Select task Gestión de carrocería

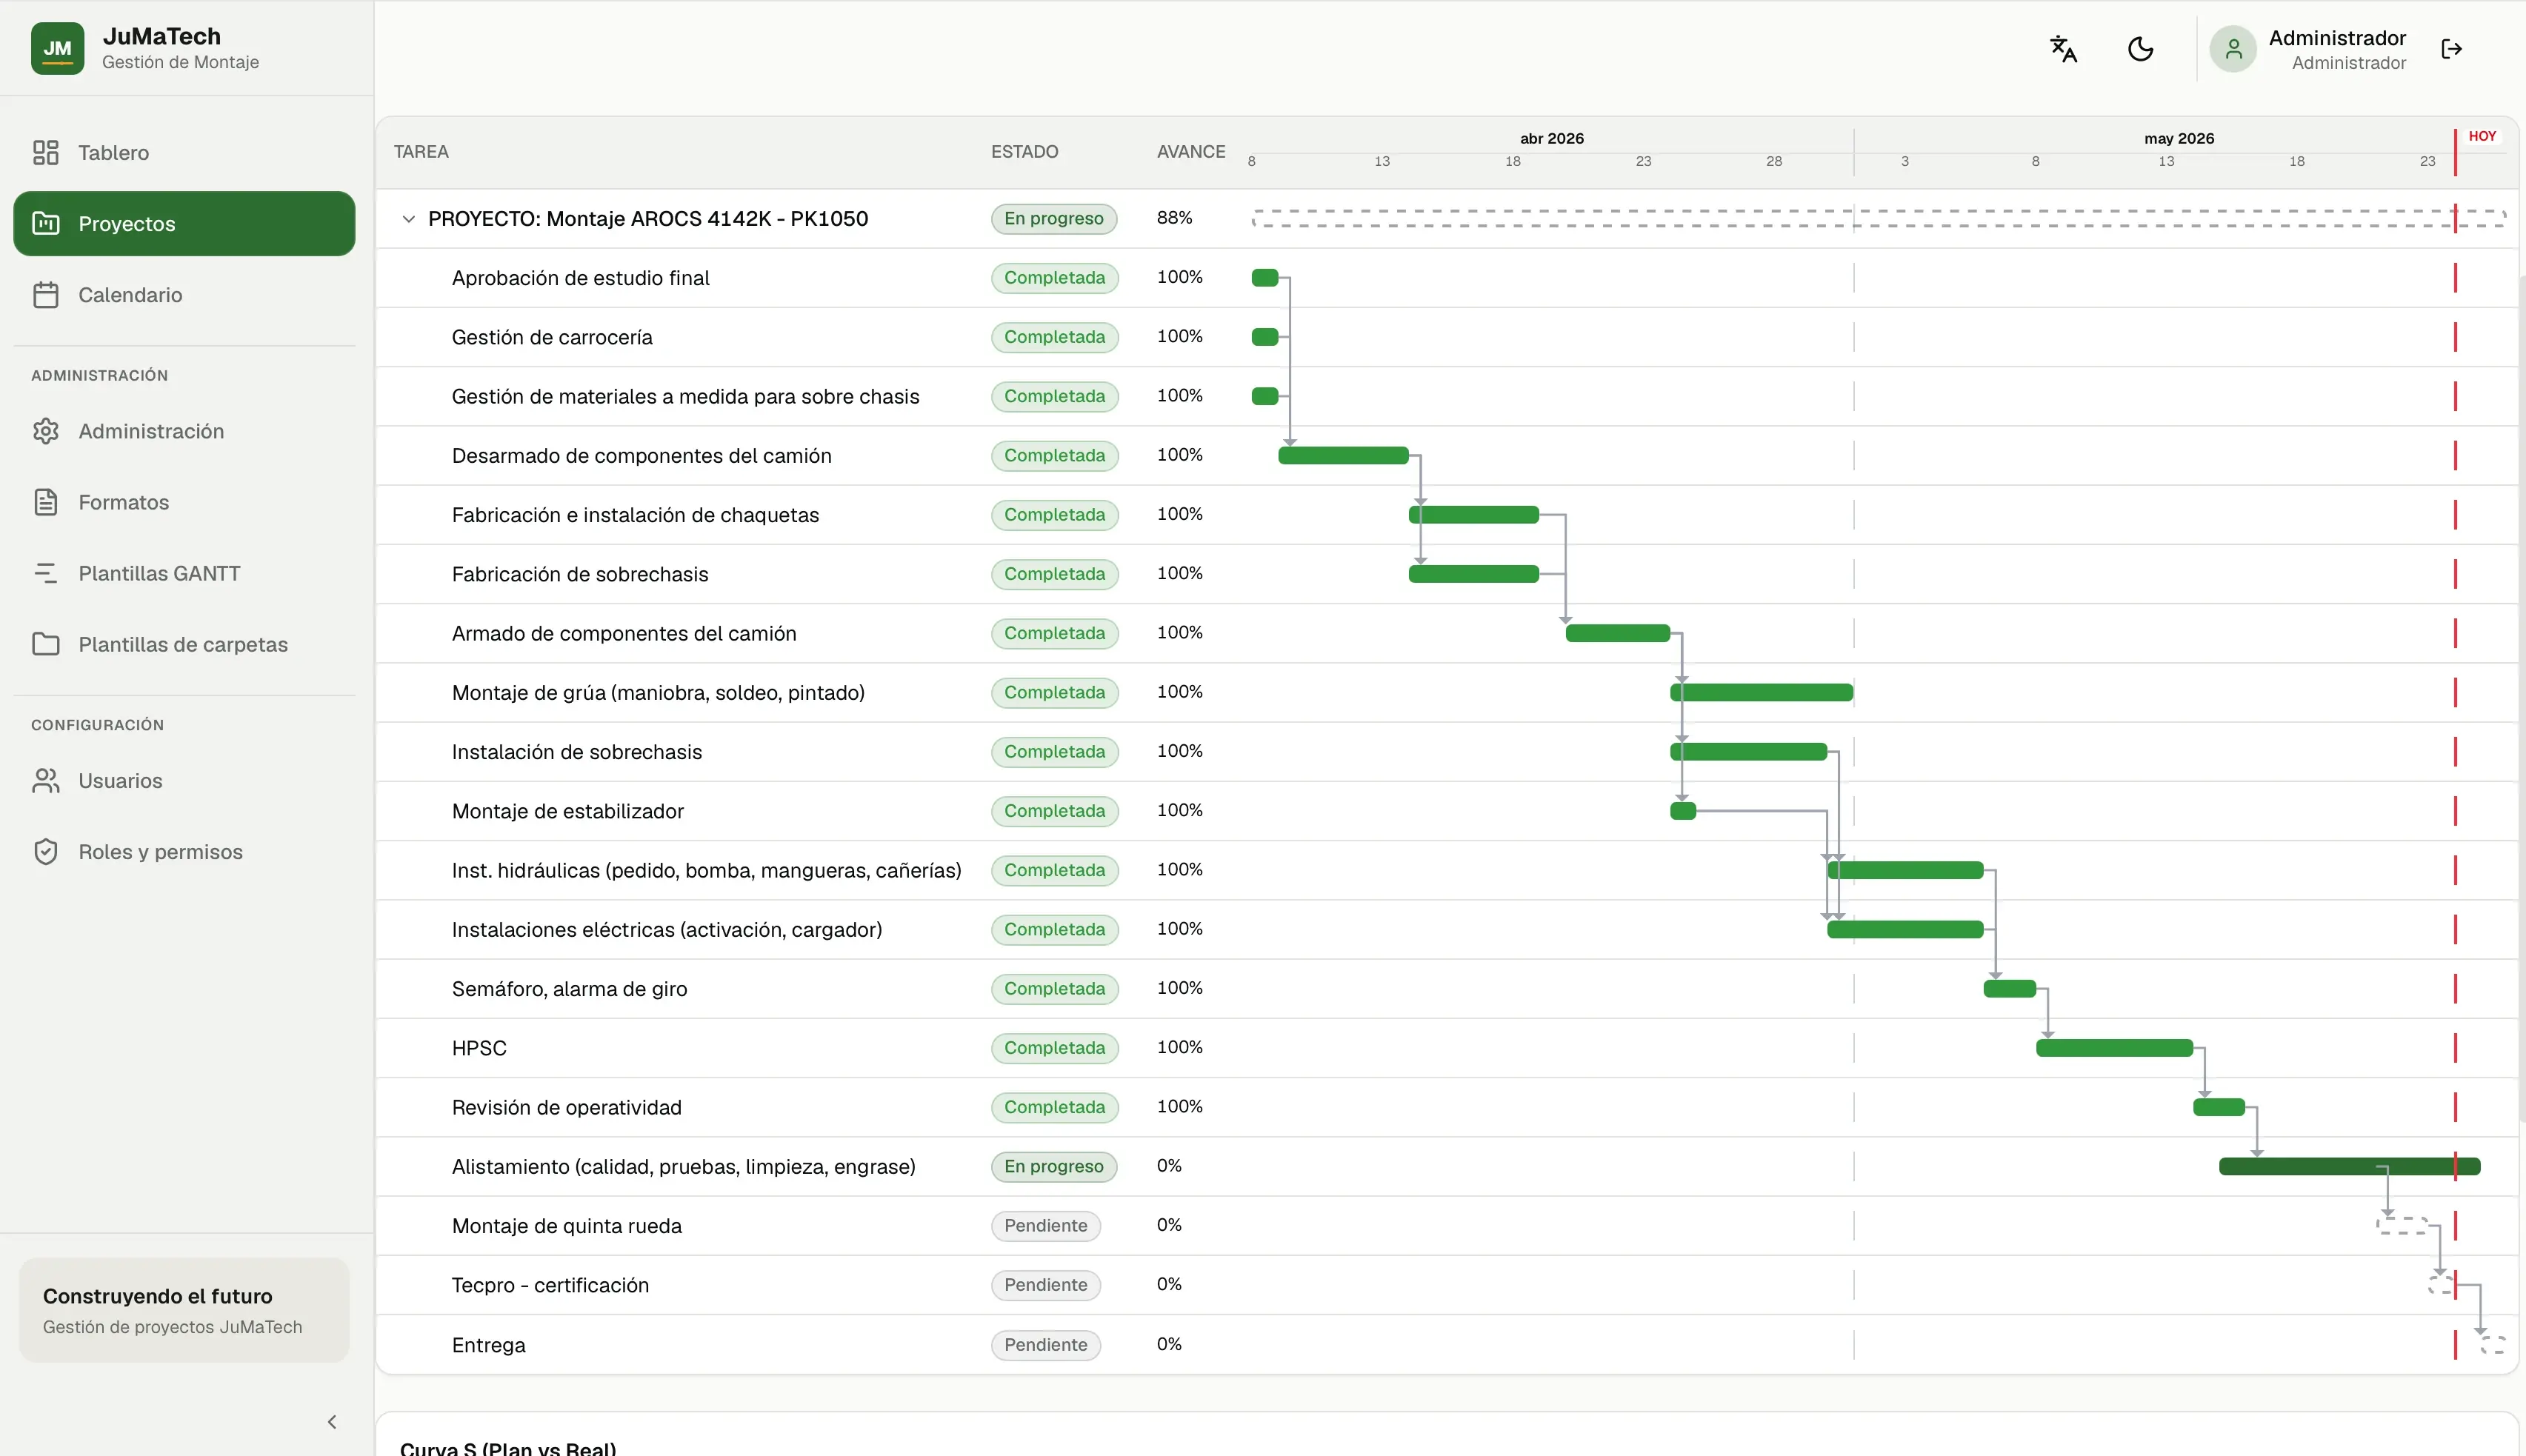point(552,337)
